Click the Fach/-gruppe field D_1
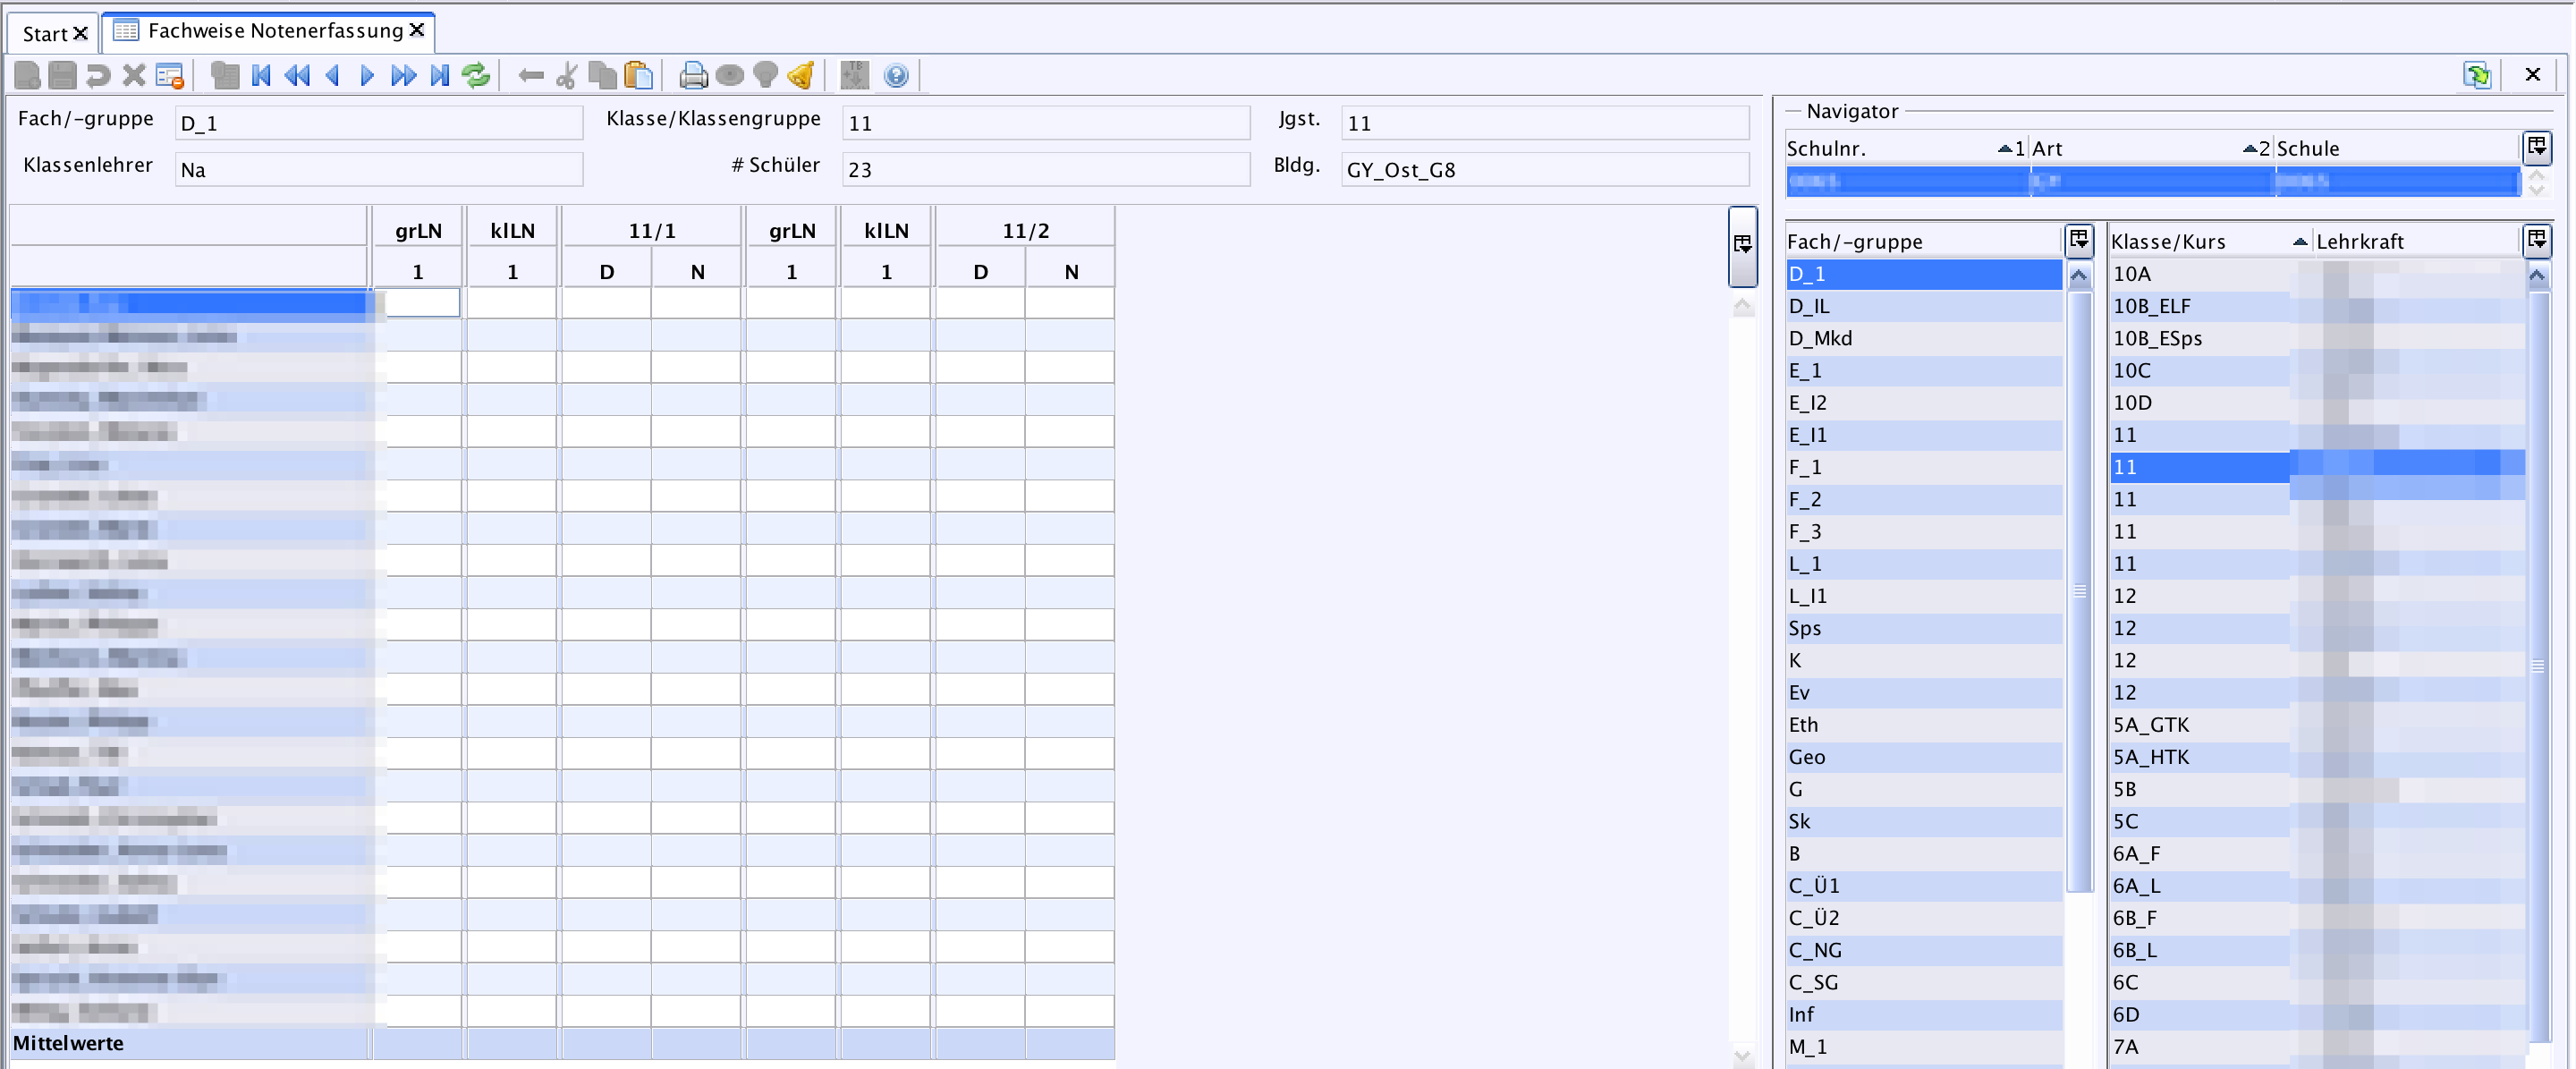 (x=378, y=123)
